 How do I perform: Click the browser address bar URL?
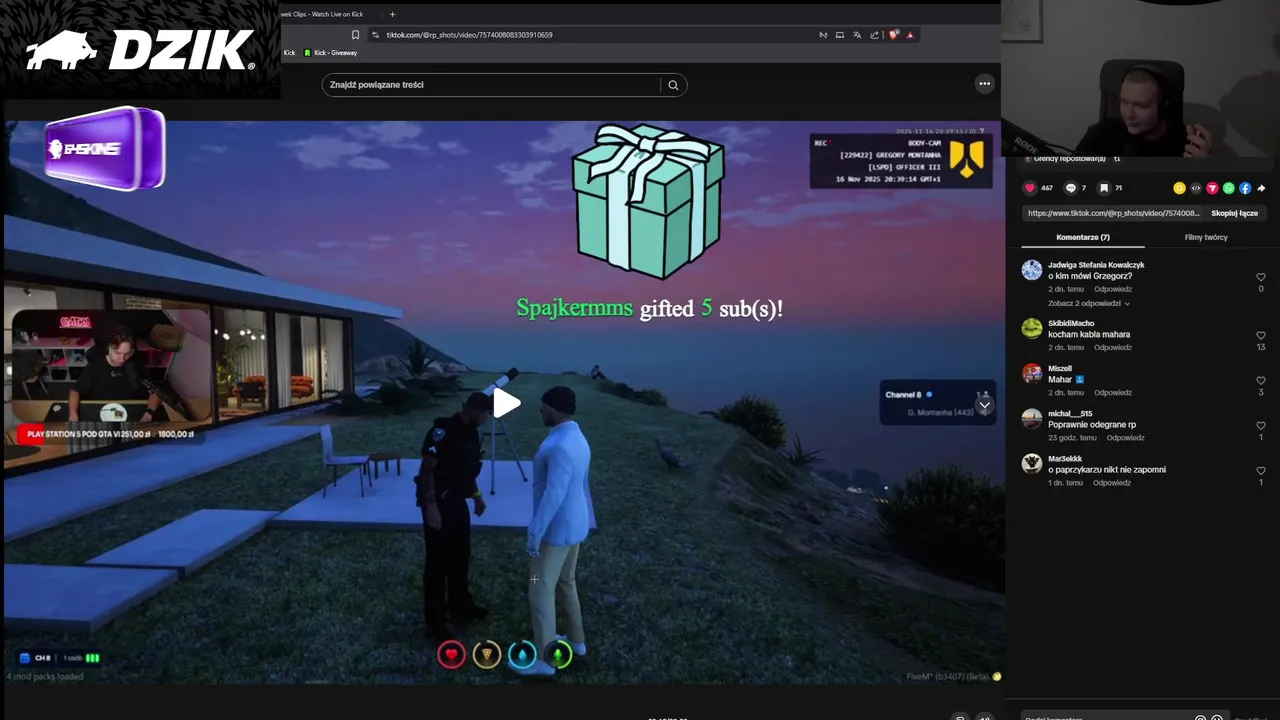point(469,35)
